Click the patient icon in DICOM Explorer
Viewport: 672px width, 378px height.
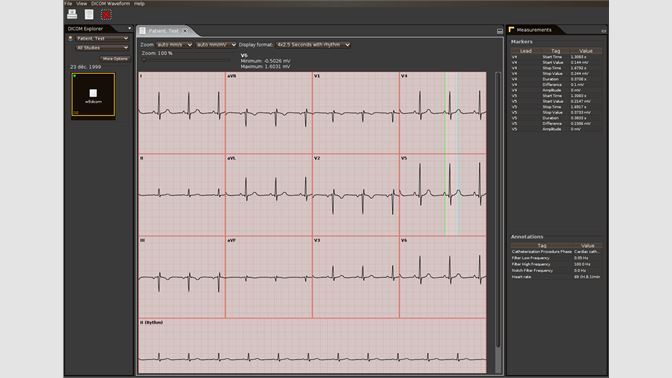(71, 38)
